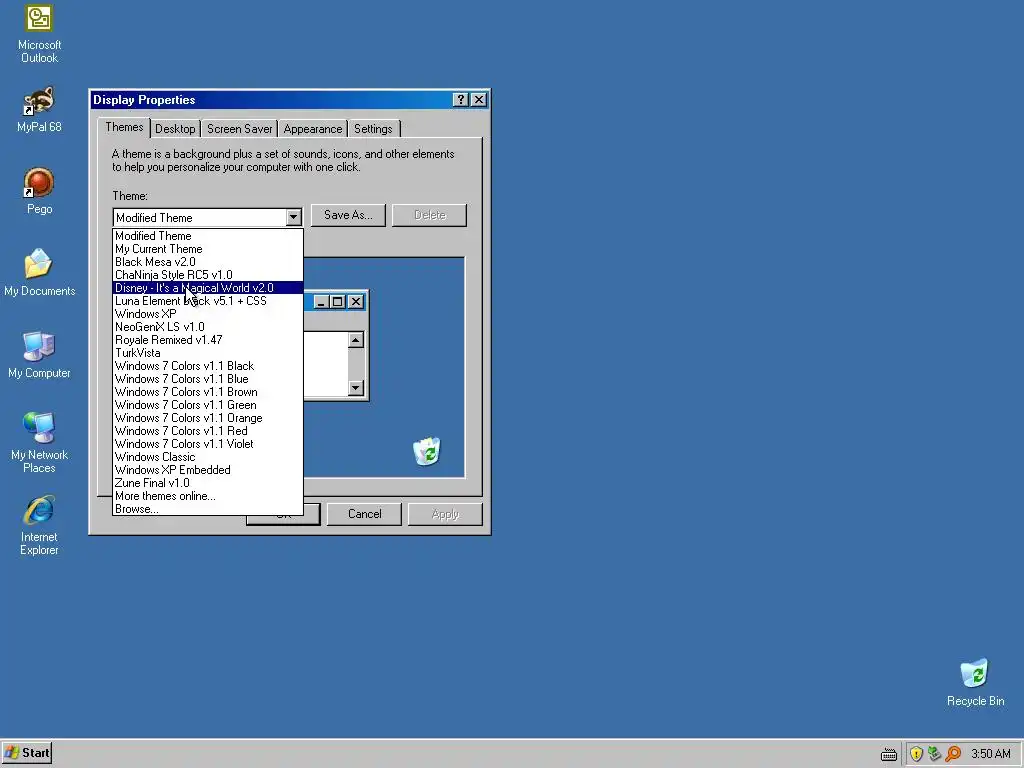This screenshot has width=1024, height=768.
Task: Select the Themes tab
Action: pos(124,127)
